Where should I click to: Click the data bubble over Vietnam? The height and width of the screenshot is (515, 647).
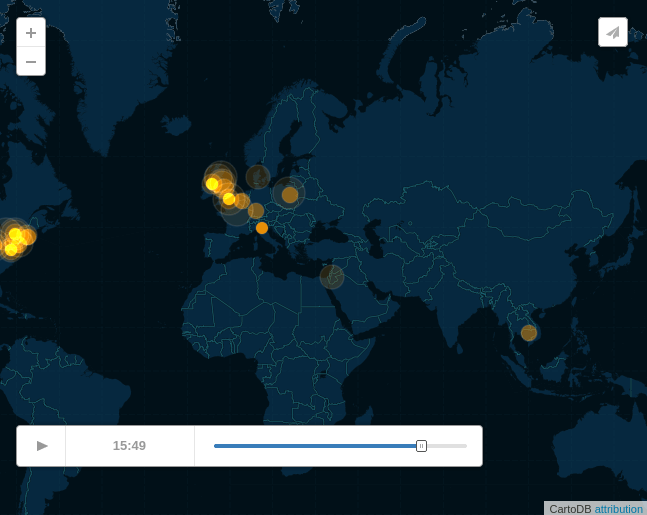(x=529, y=333)
